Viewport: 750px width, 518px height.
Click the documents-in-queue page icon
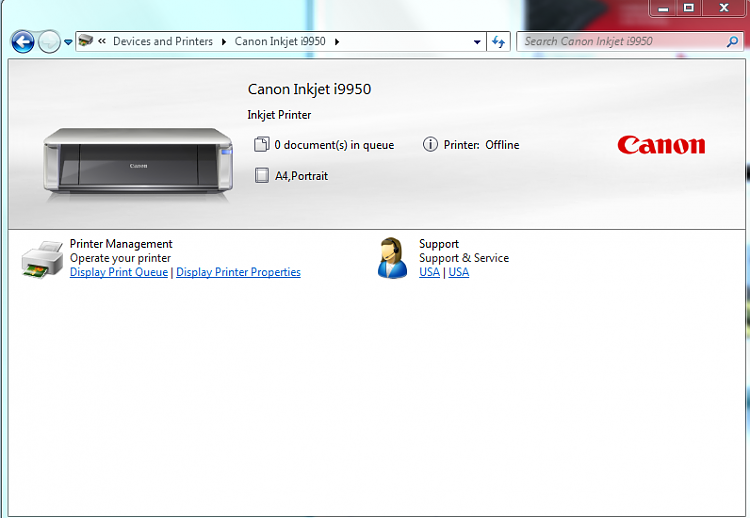tap(262, 144)
